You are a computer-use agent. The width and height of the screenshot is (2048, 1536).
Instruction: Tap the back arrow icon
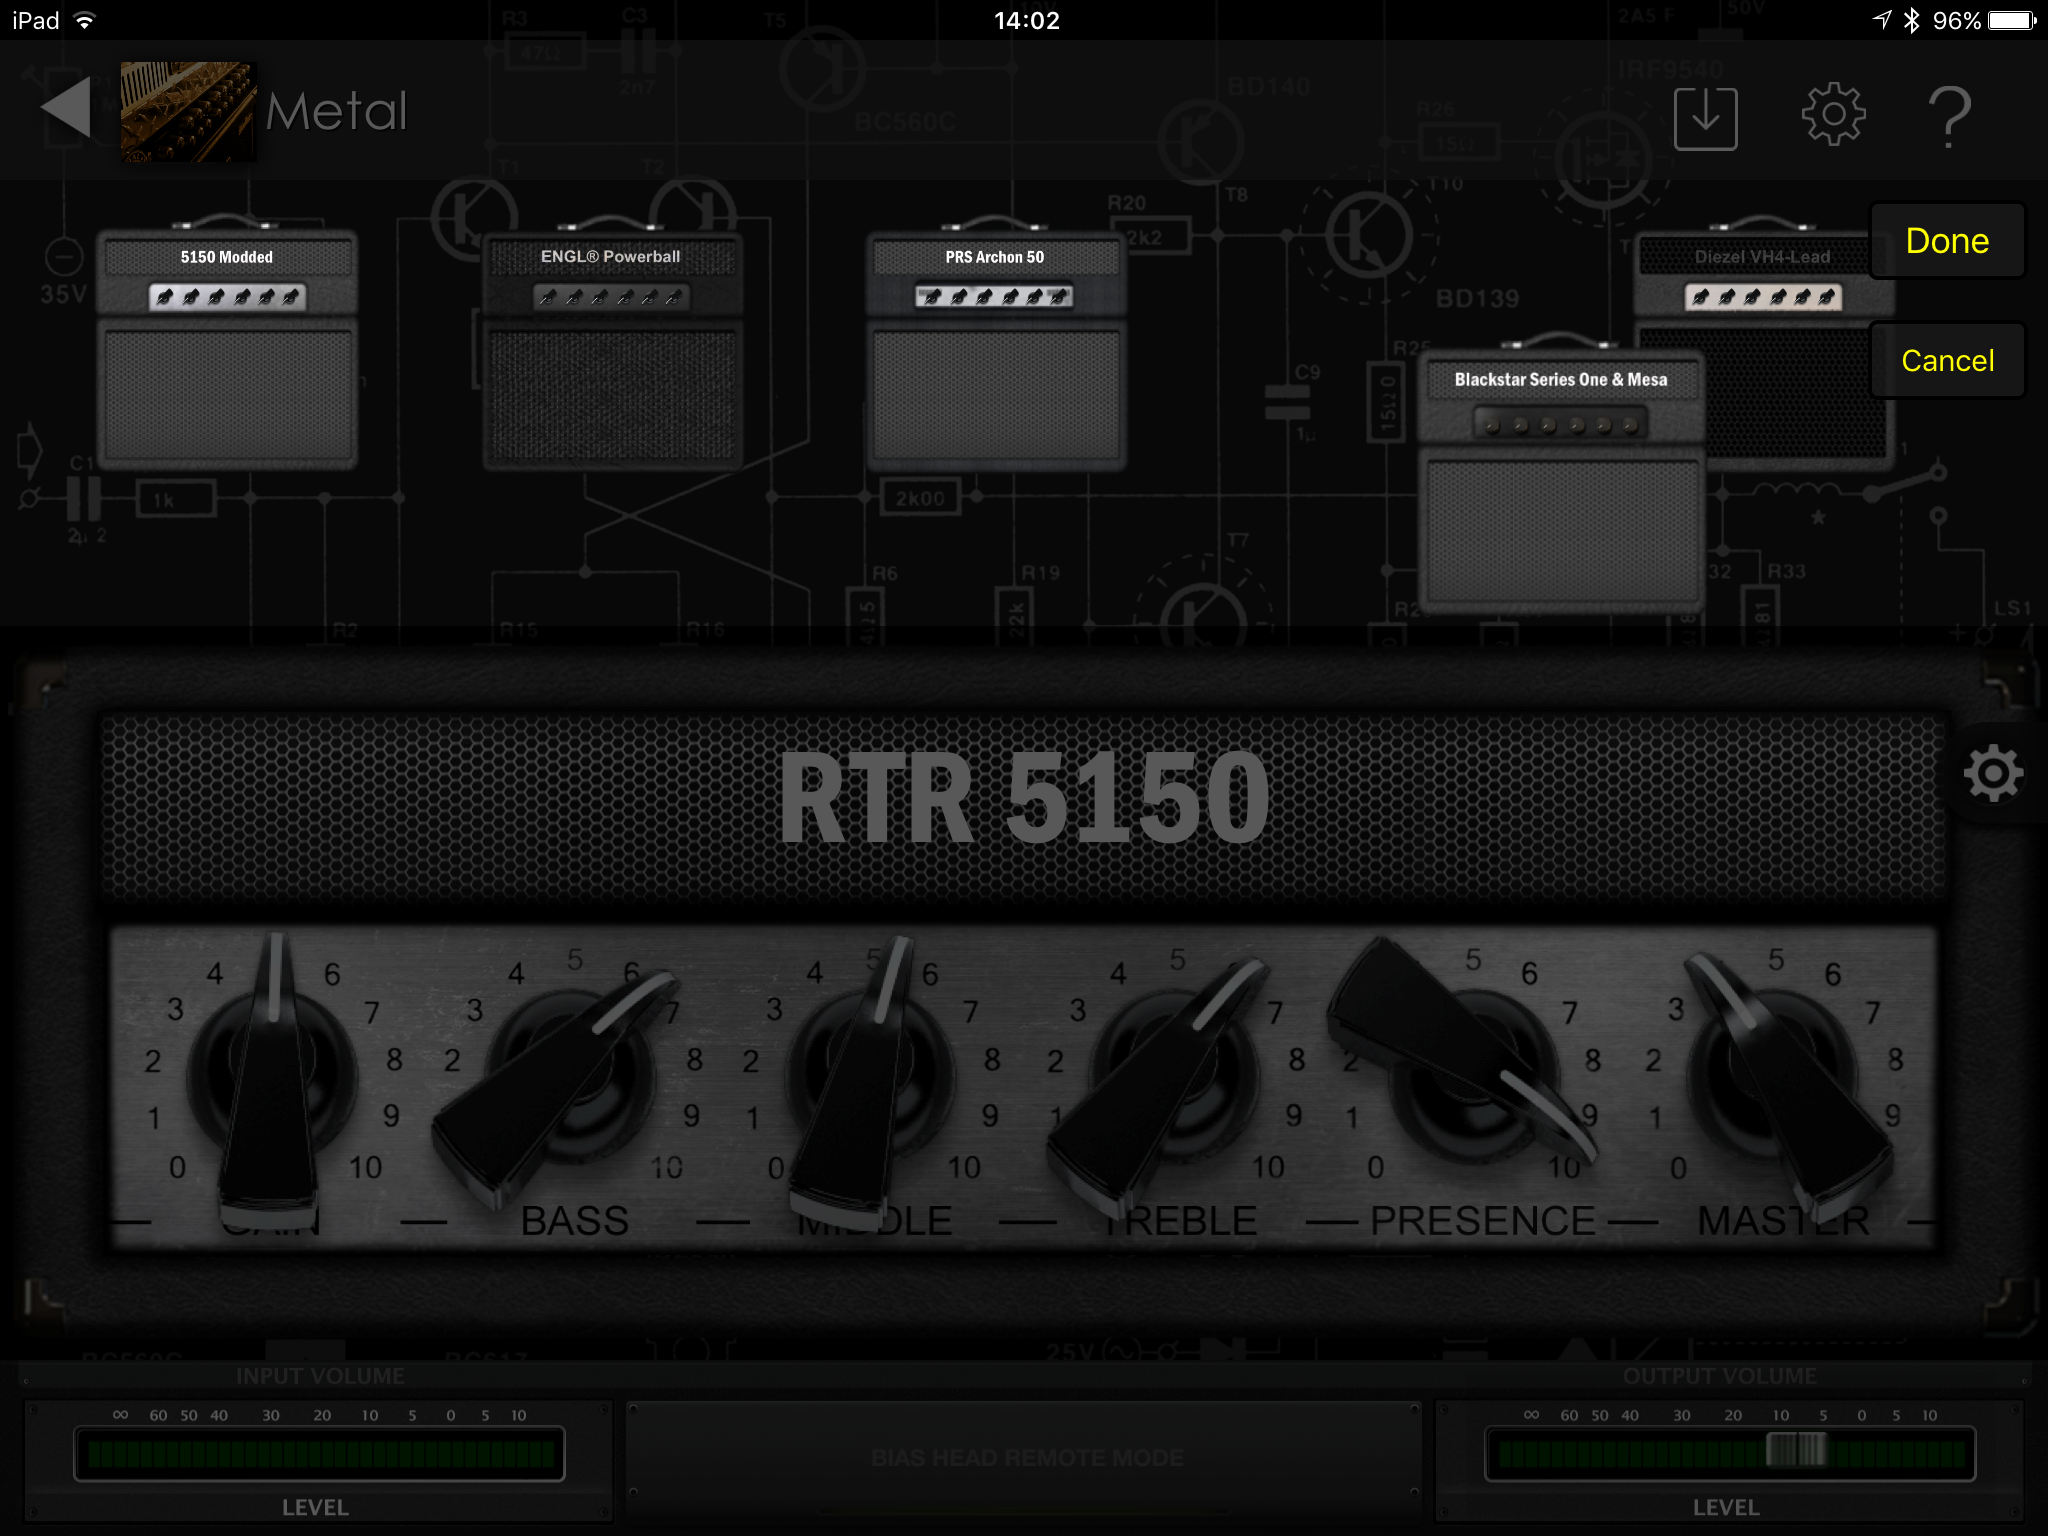66,108
